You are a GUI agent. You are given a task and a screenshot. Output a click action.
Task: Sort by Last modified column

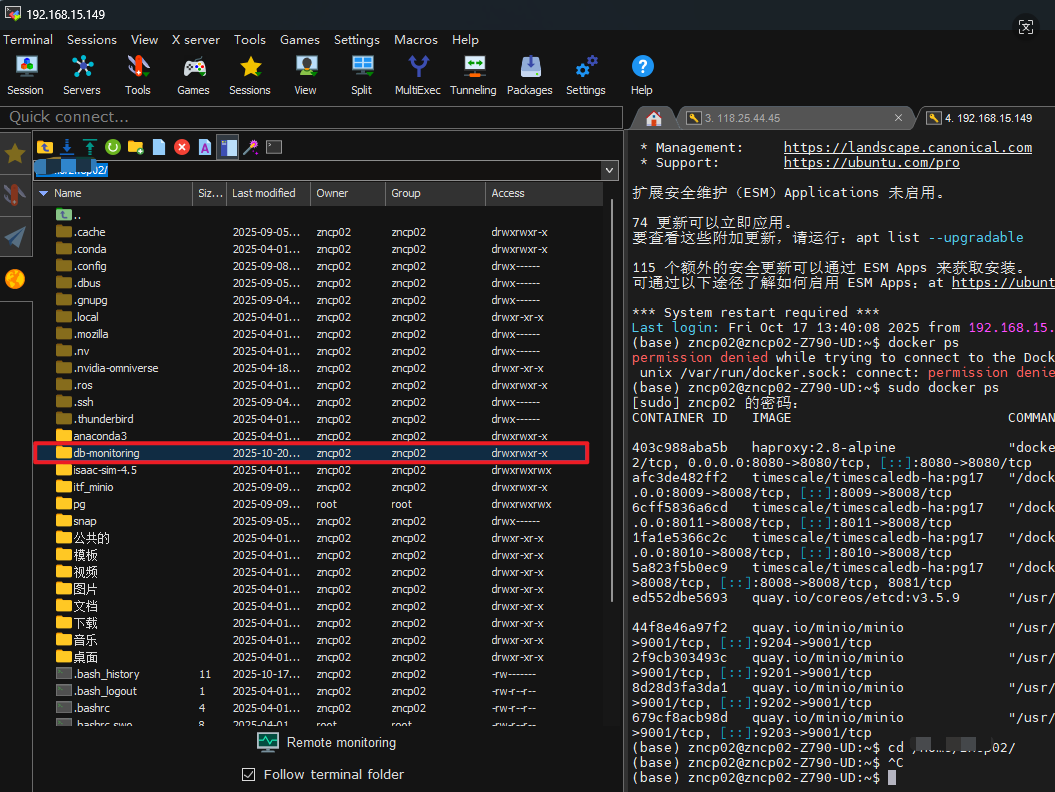pos(268,194)
